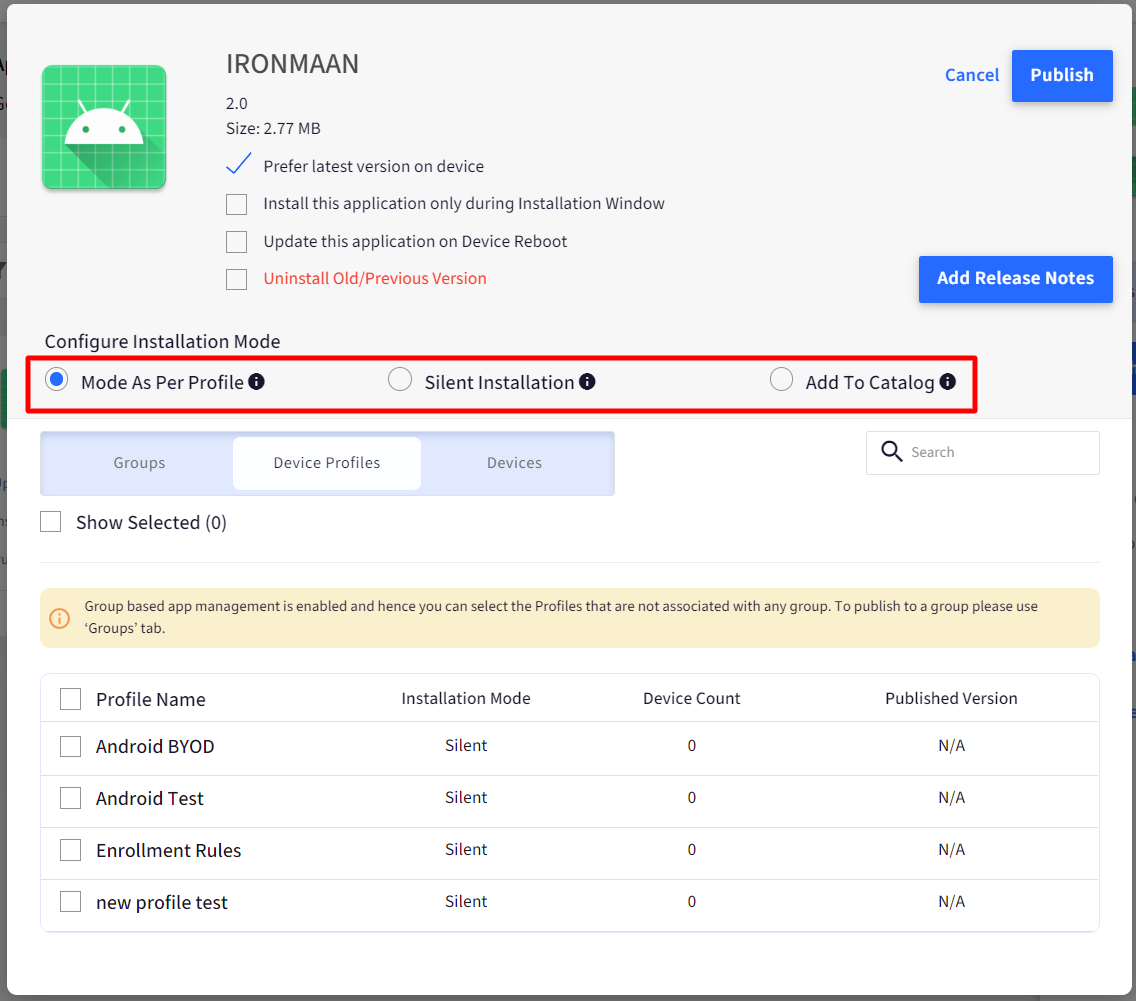1136x1001 pixels.
Task: Open the Devices tab
Action: tap(514, 463)
